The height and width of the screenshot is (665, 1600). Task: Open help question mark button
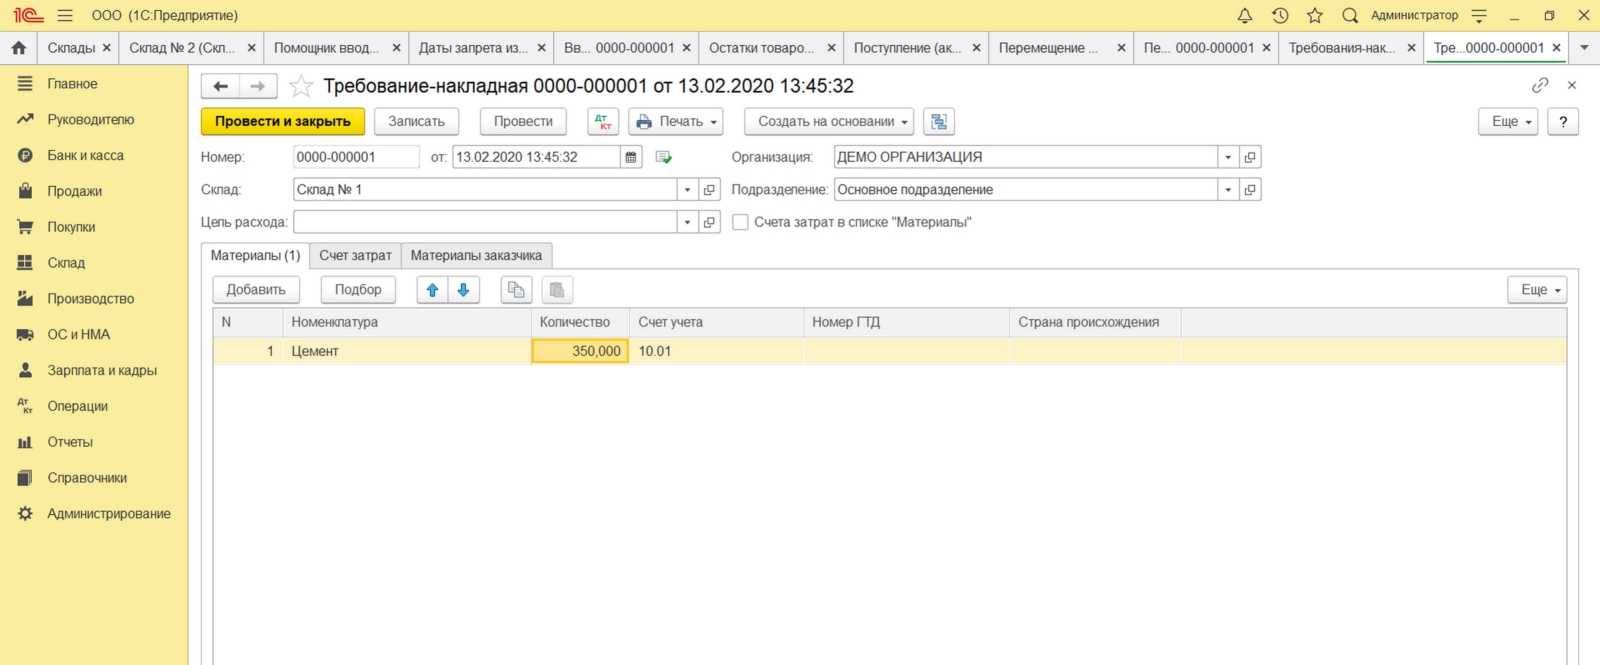click(x=1563, y=121)
